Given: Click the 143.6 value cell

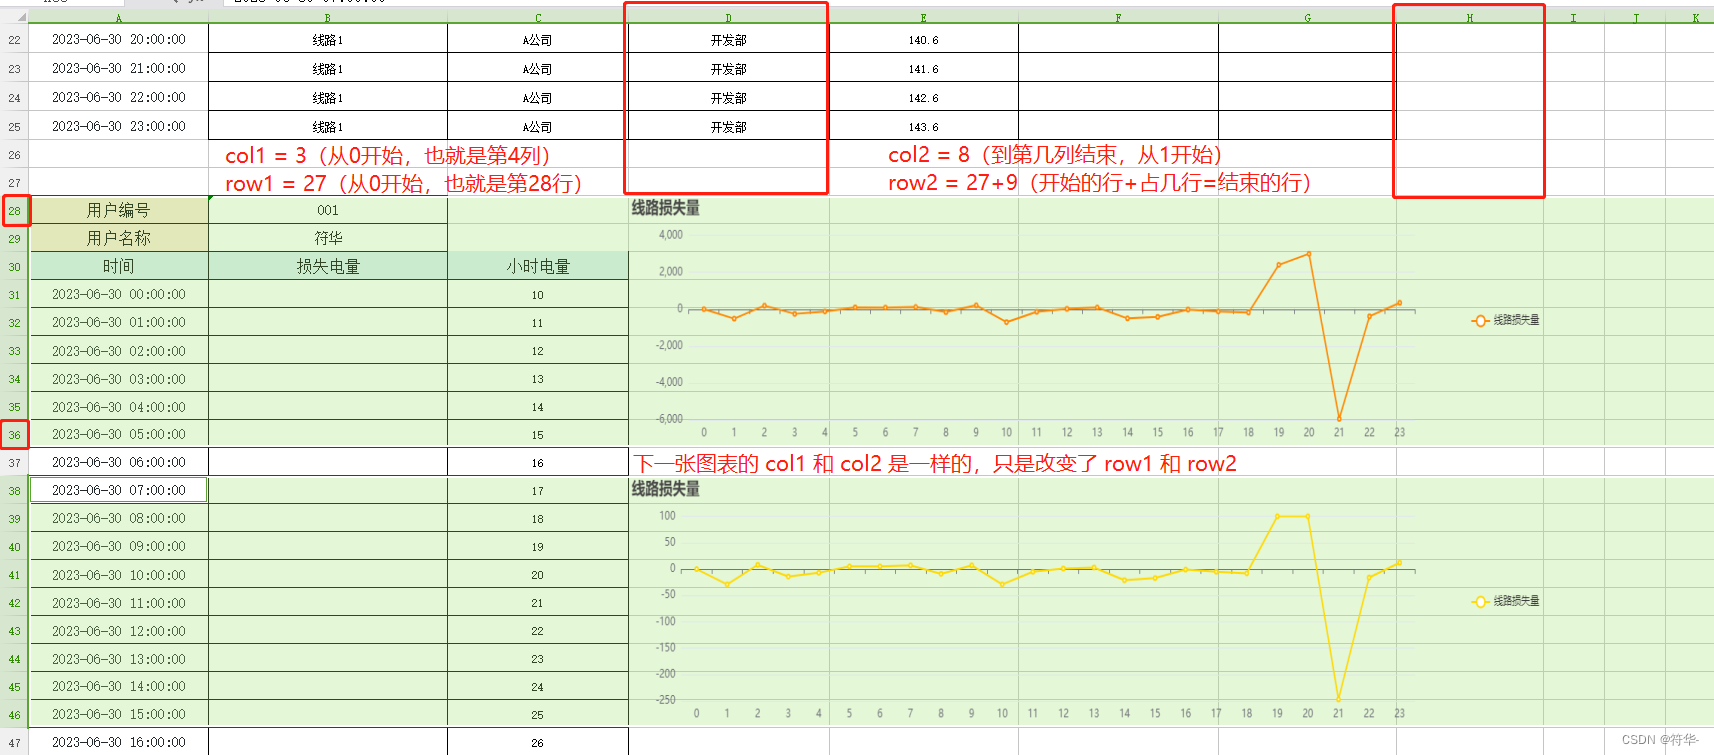Looking at the screenshot, I should 923,127.
